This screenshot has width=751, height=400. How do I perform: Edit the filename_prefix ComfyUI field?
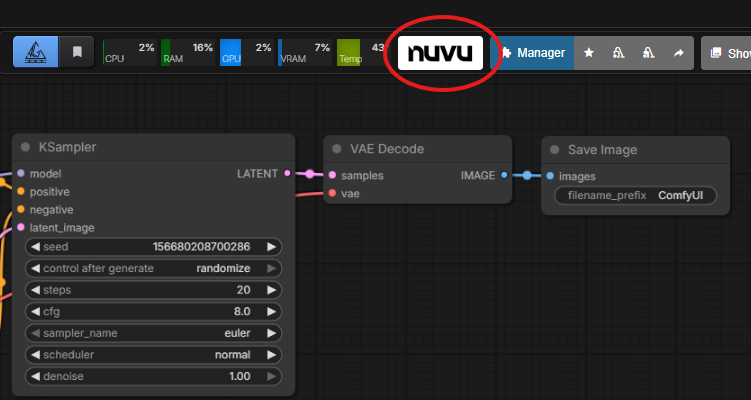tap(635, 195)
